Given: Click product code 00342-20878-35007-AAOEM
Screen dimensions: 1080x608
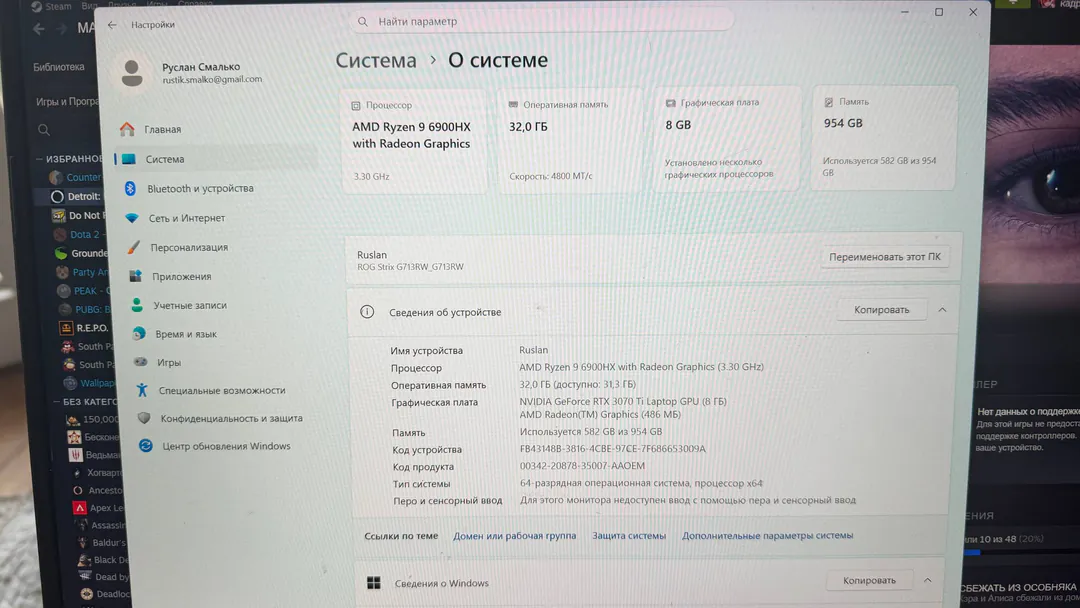Looking at the screenshot, I should (582, 466).
